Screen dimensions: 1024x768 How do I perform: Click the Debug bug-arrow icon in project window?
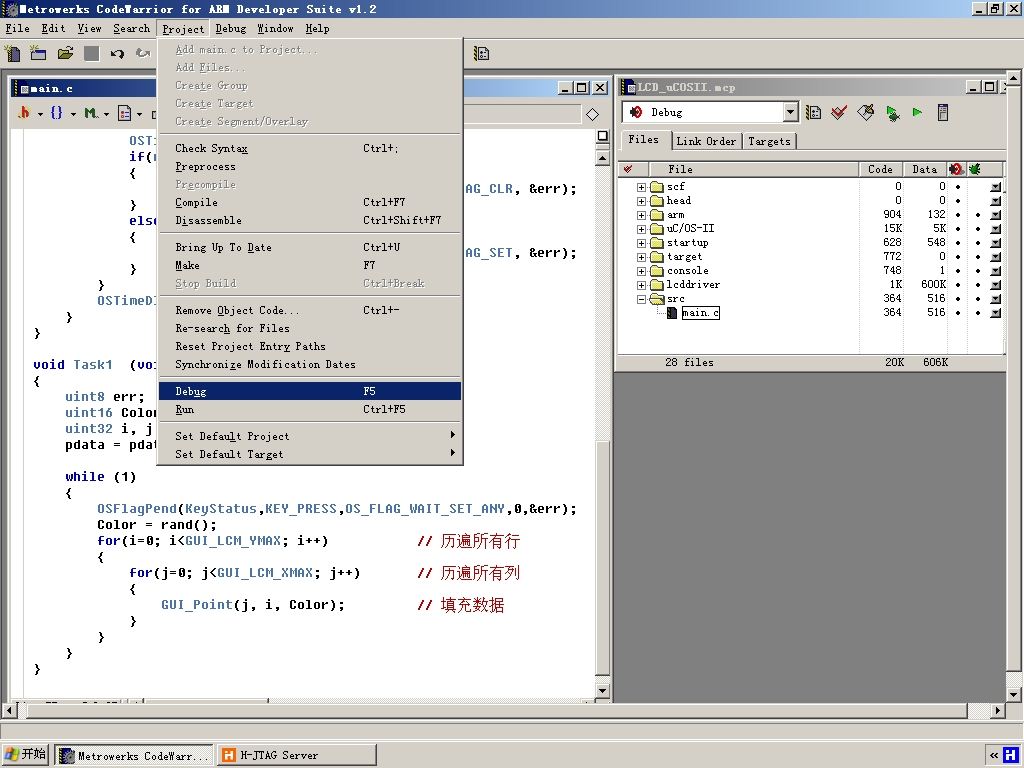(x=892, y=112)
